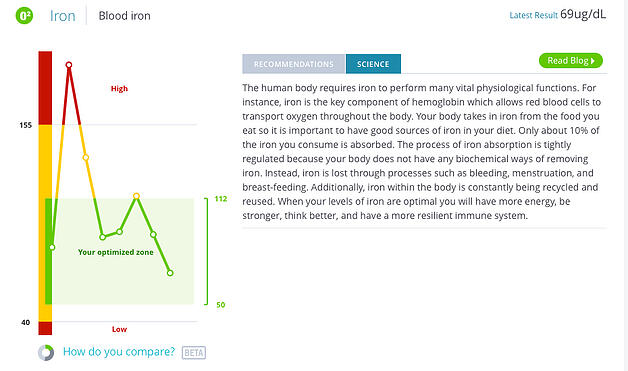Select the highest red data point on chart
Viewport: 628px width, 371px height.
pos(69,65)
